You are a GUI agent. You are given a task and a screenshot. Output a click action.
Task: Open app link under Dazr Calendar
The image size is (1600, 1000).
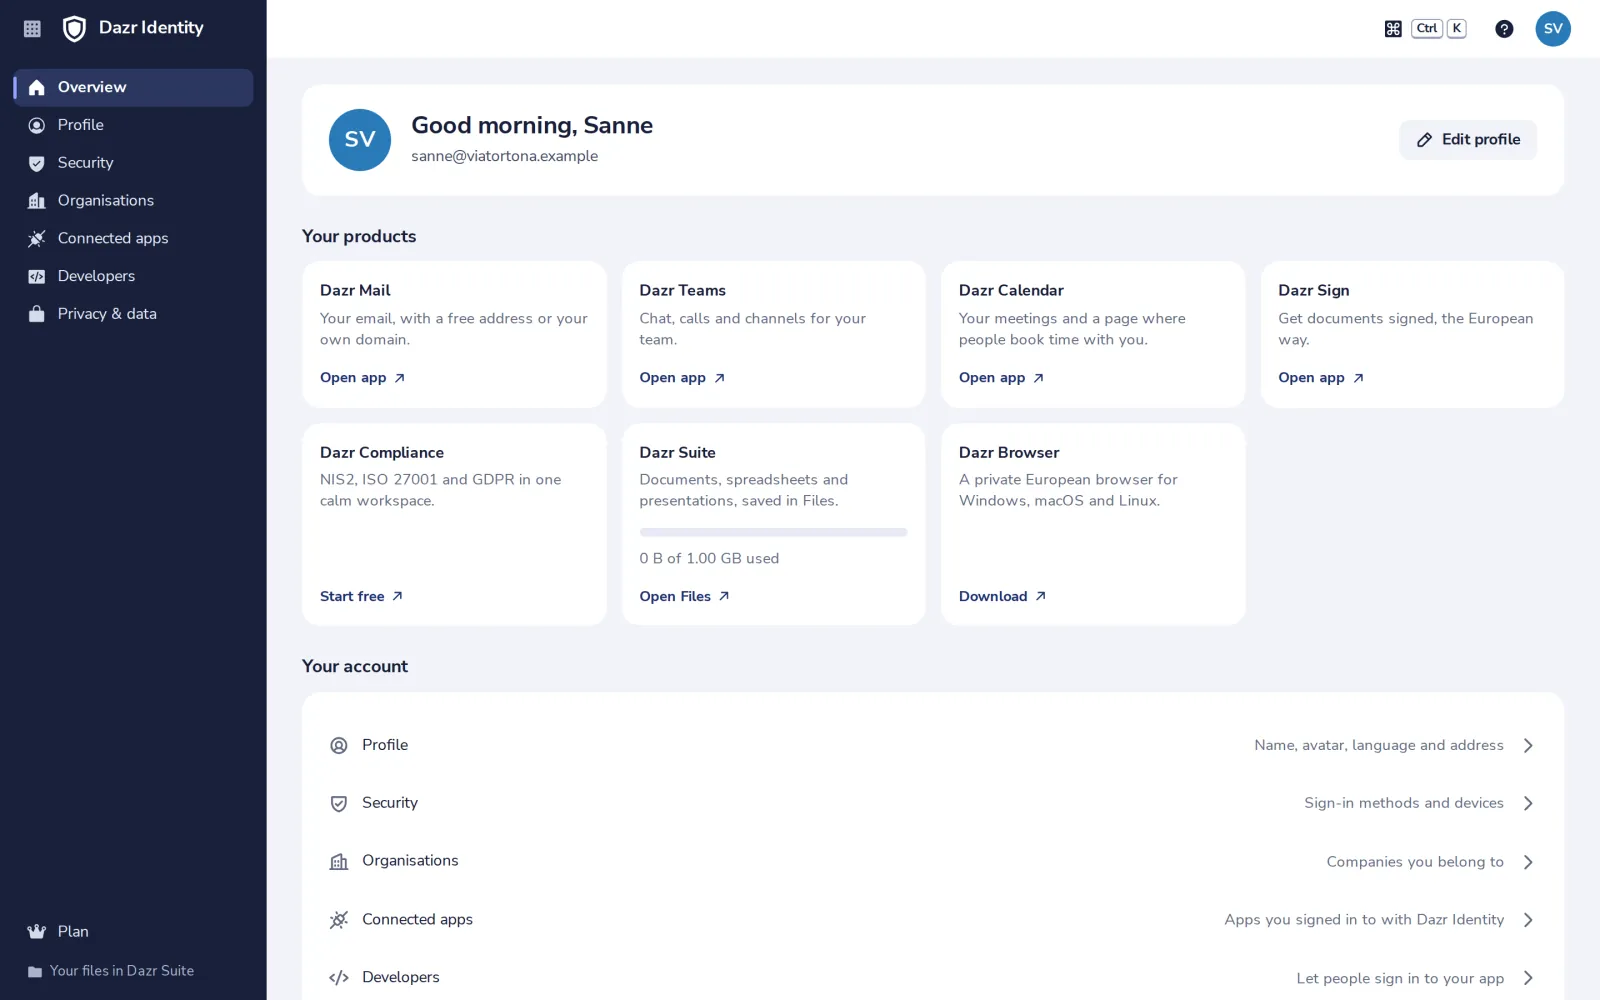click(1001, 378)
